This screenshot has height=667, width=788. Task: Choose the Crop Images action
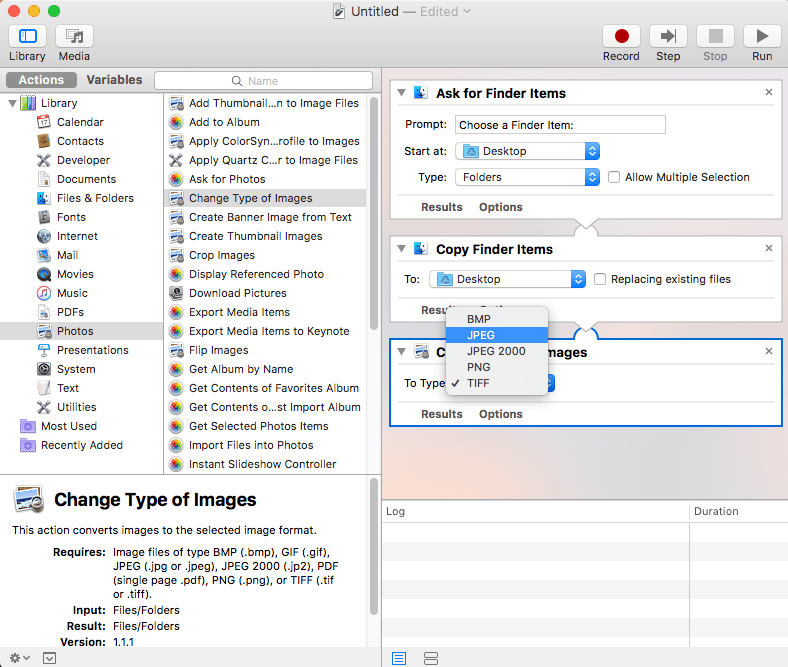(x=222, y=255)
